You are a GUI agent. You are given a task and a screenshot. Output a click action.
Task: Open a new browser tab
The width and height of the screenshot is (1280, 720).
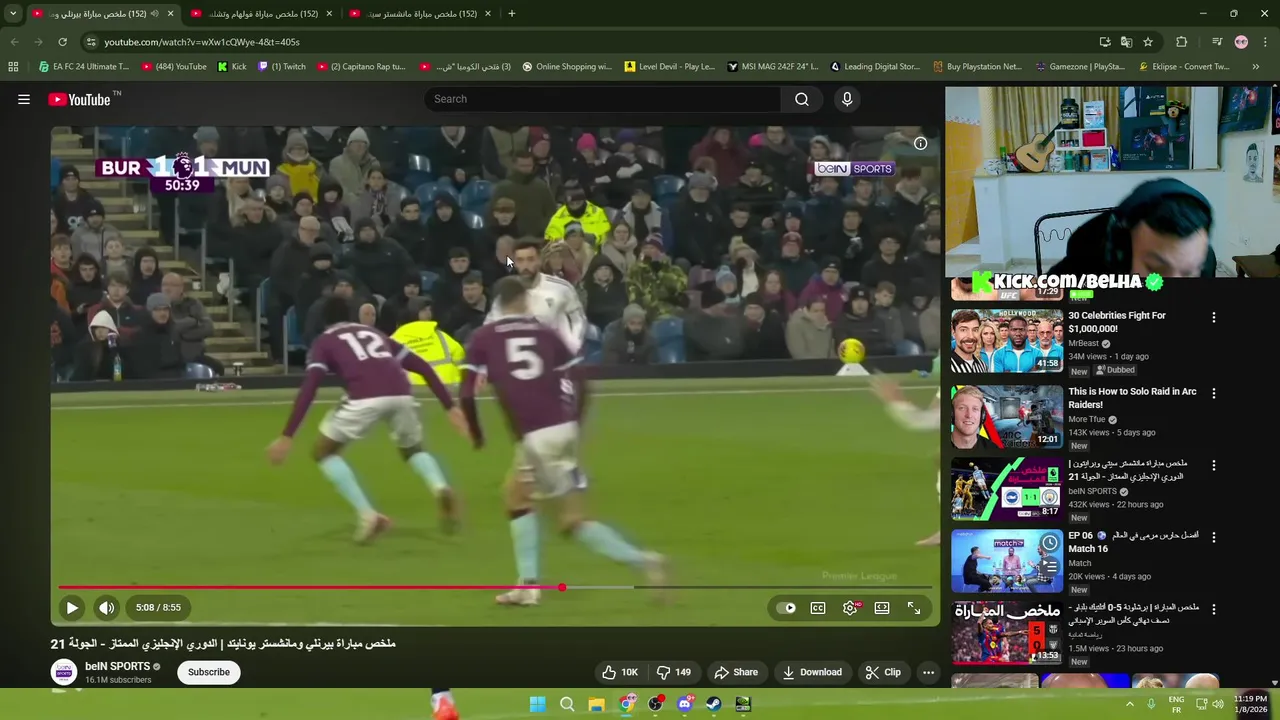click(x=511, y=14)
